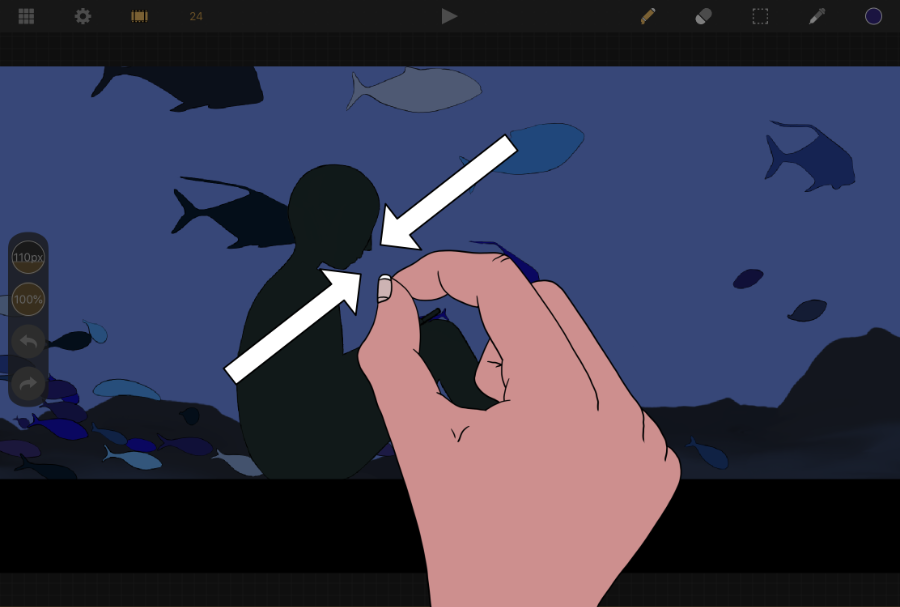The height and width of the screenshot is (607, 900).
Task: Select the eraser tool
Action: click(704, 16)
